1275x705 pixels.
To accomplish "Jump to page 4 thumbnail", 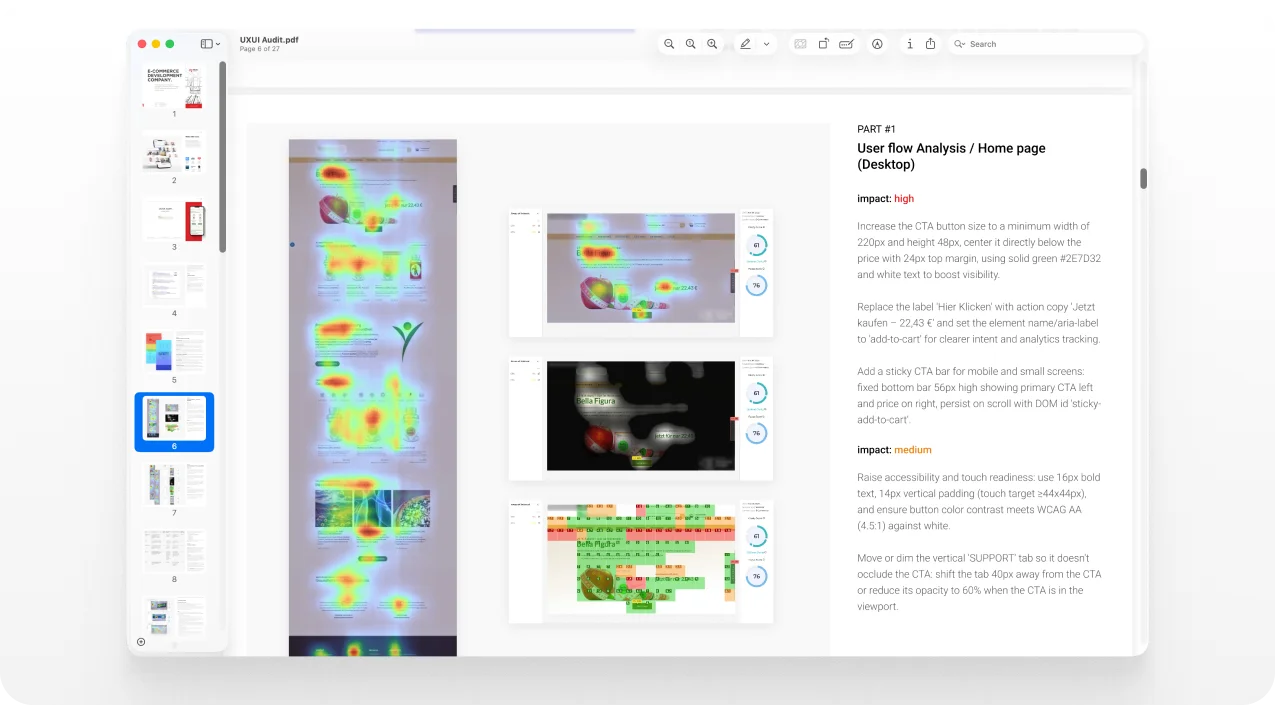I will click(x=174, y=285).
